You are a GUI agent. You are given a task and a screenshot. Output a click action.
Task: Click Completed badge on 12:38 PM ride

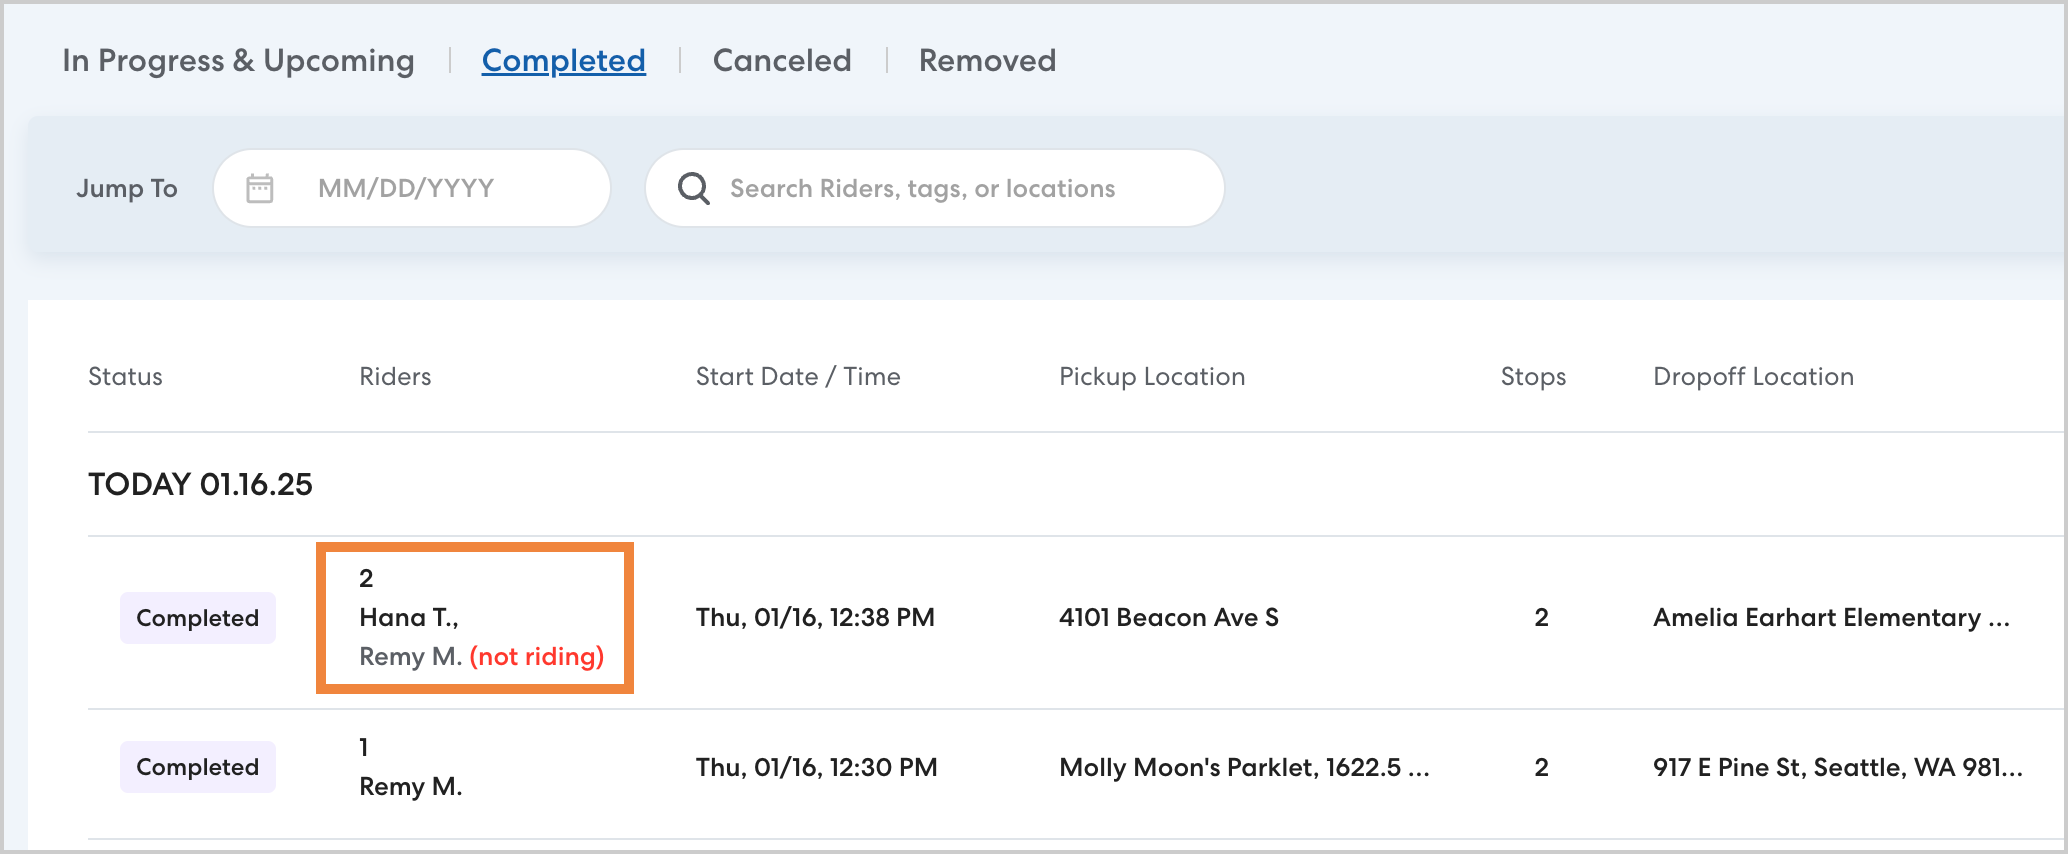(x=197, y=618)
